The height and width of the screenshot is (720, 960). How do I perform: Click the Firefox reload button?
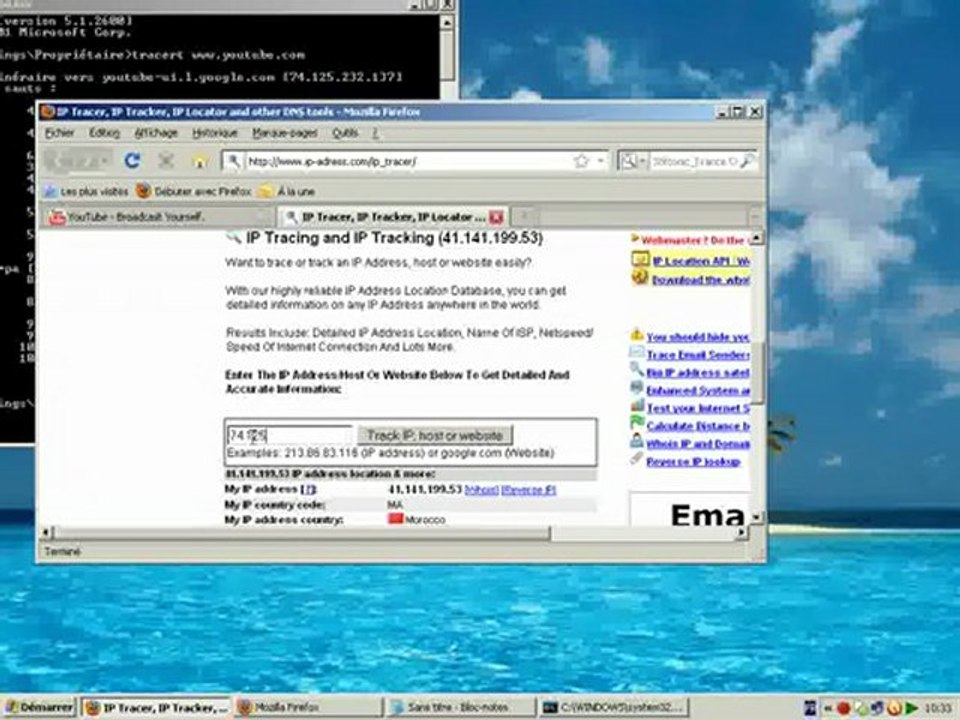pyautogui.click(x=132, y=161)
